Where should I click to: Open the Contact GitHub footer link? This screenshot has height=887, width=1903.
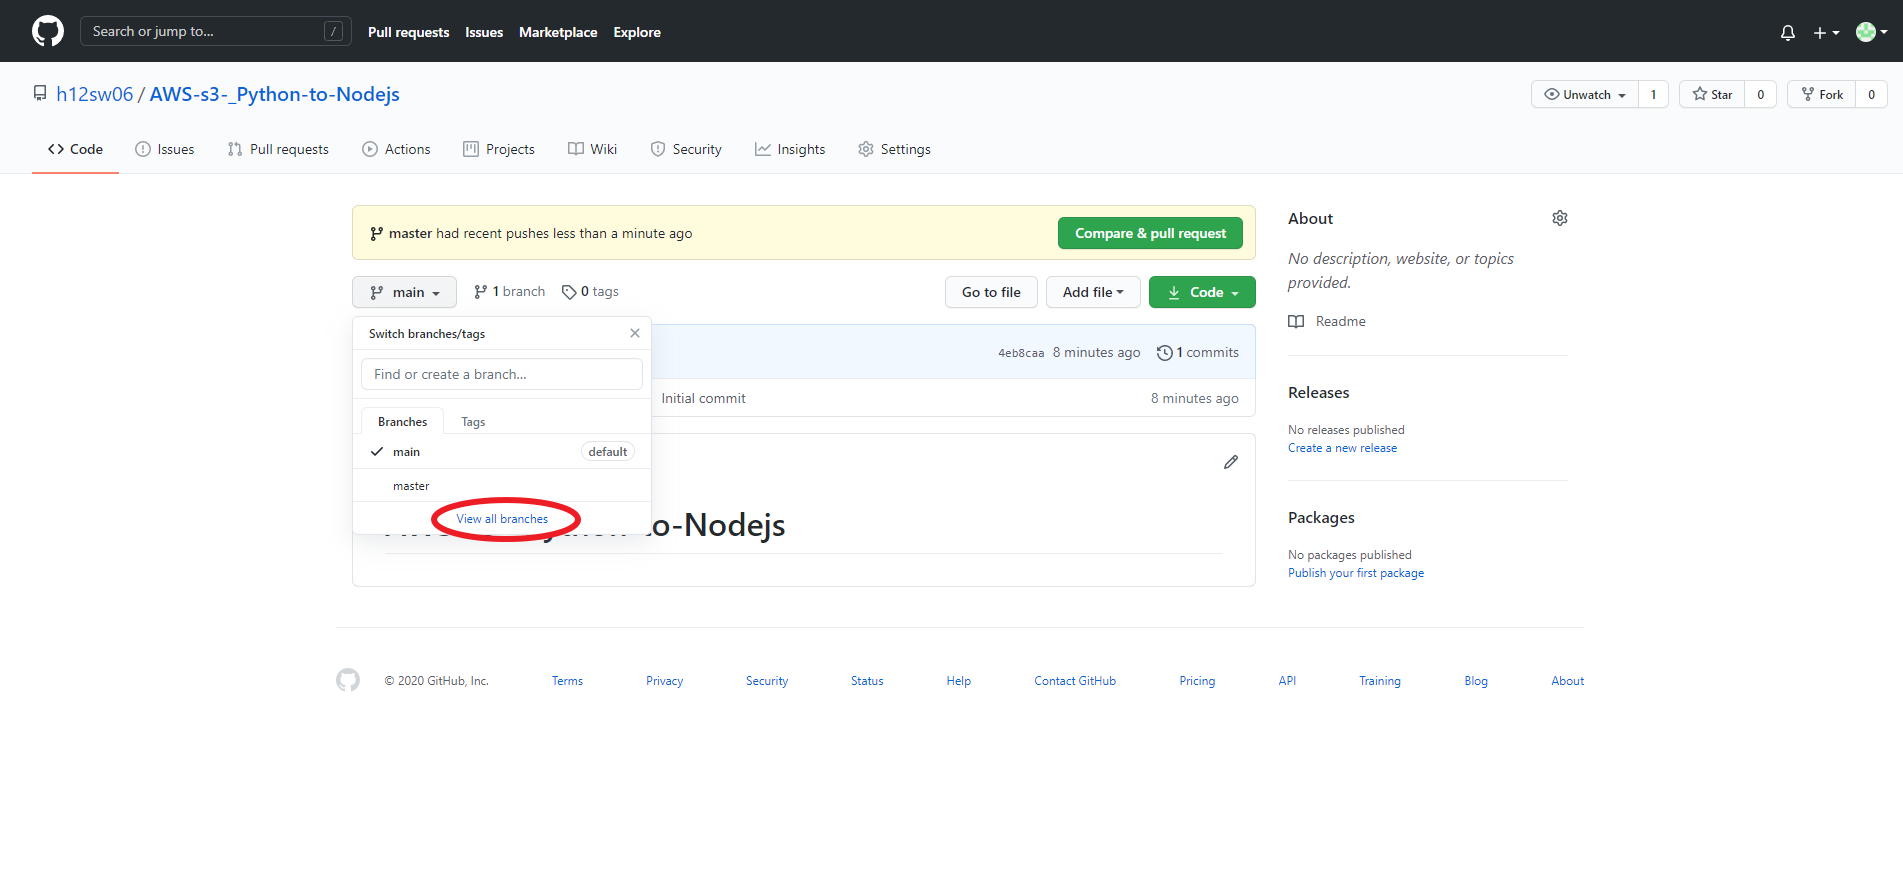click(1075, 681)
